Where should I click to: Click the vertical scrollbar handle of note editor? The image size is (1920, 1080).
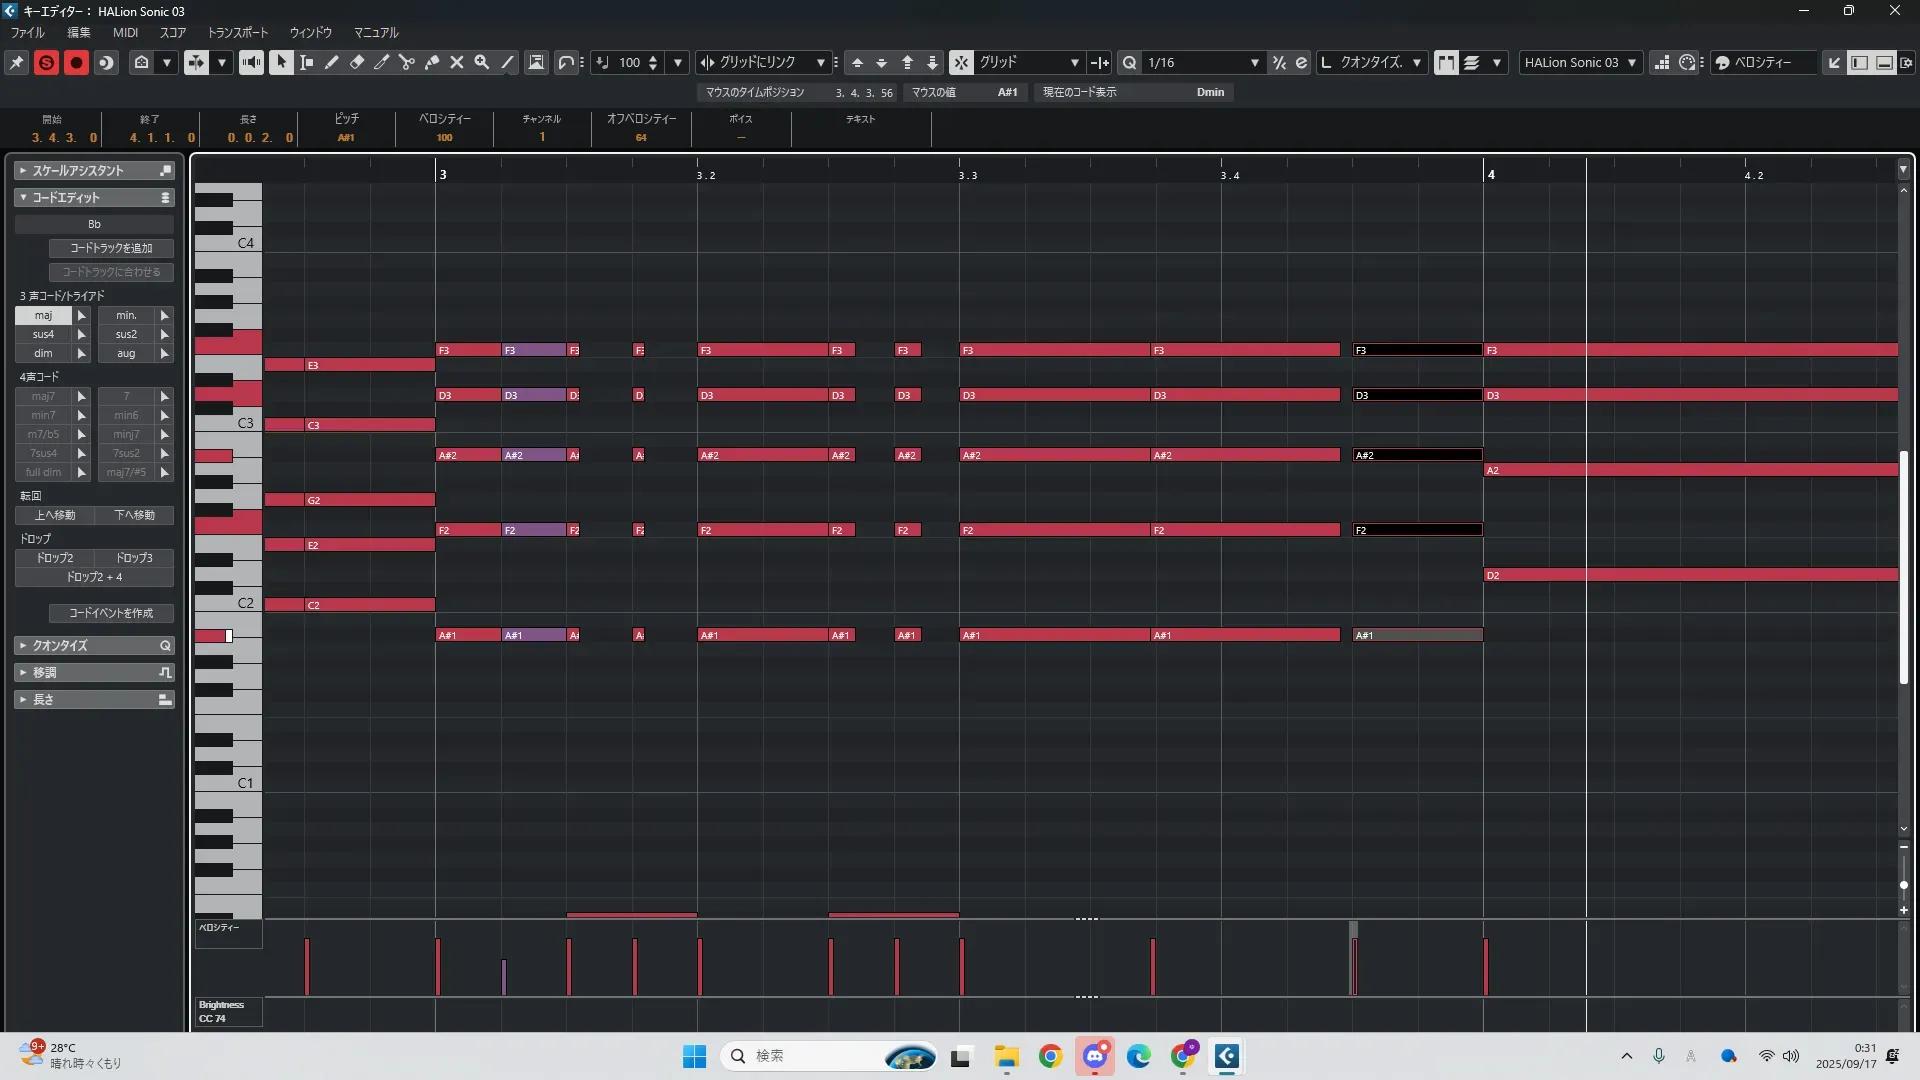[1904, 568]
